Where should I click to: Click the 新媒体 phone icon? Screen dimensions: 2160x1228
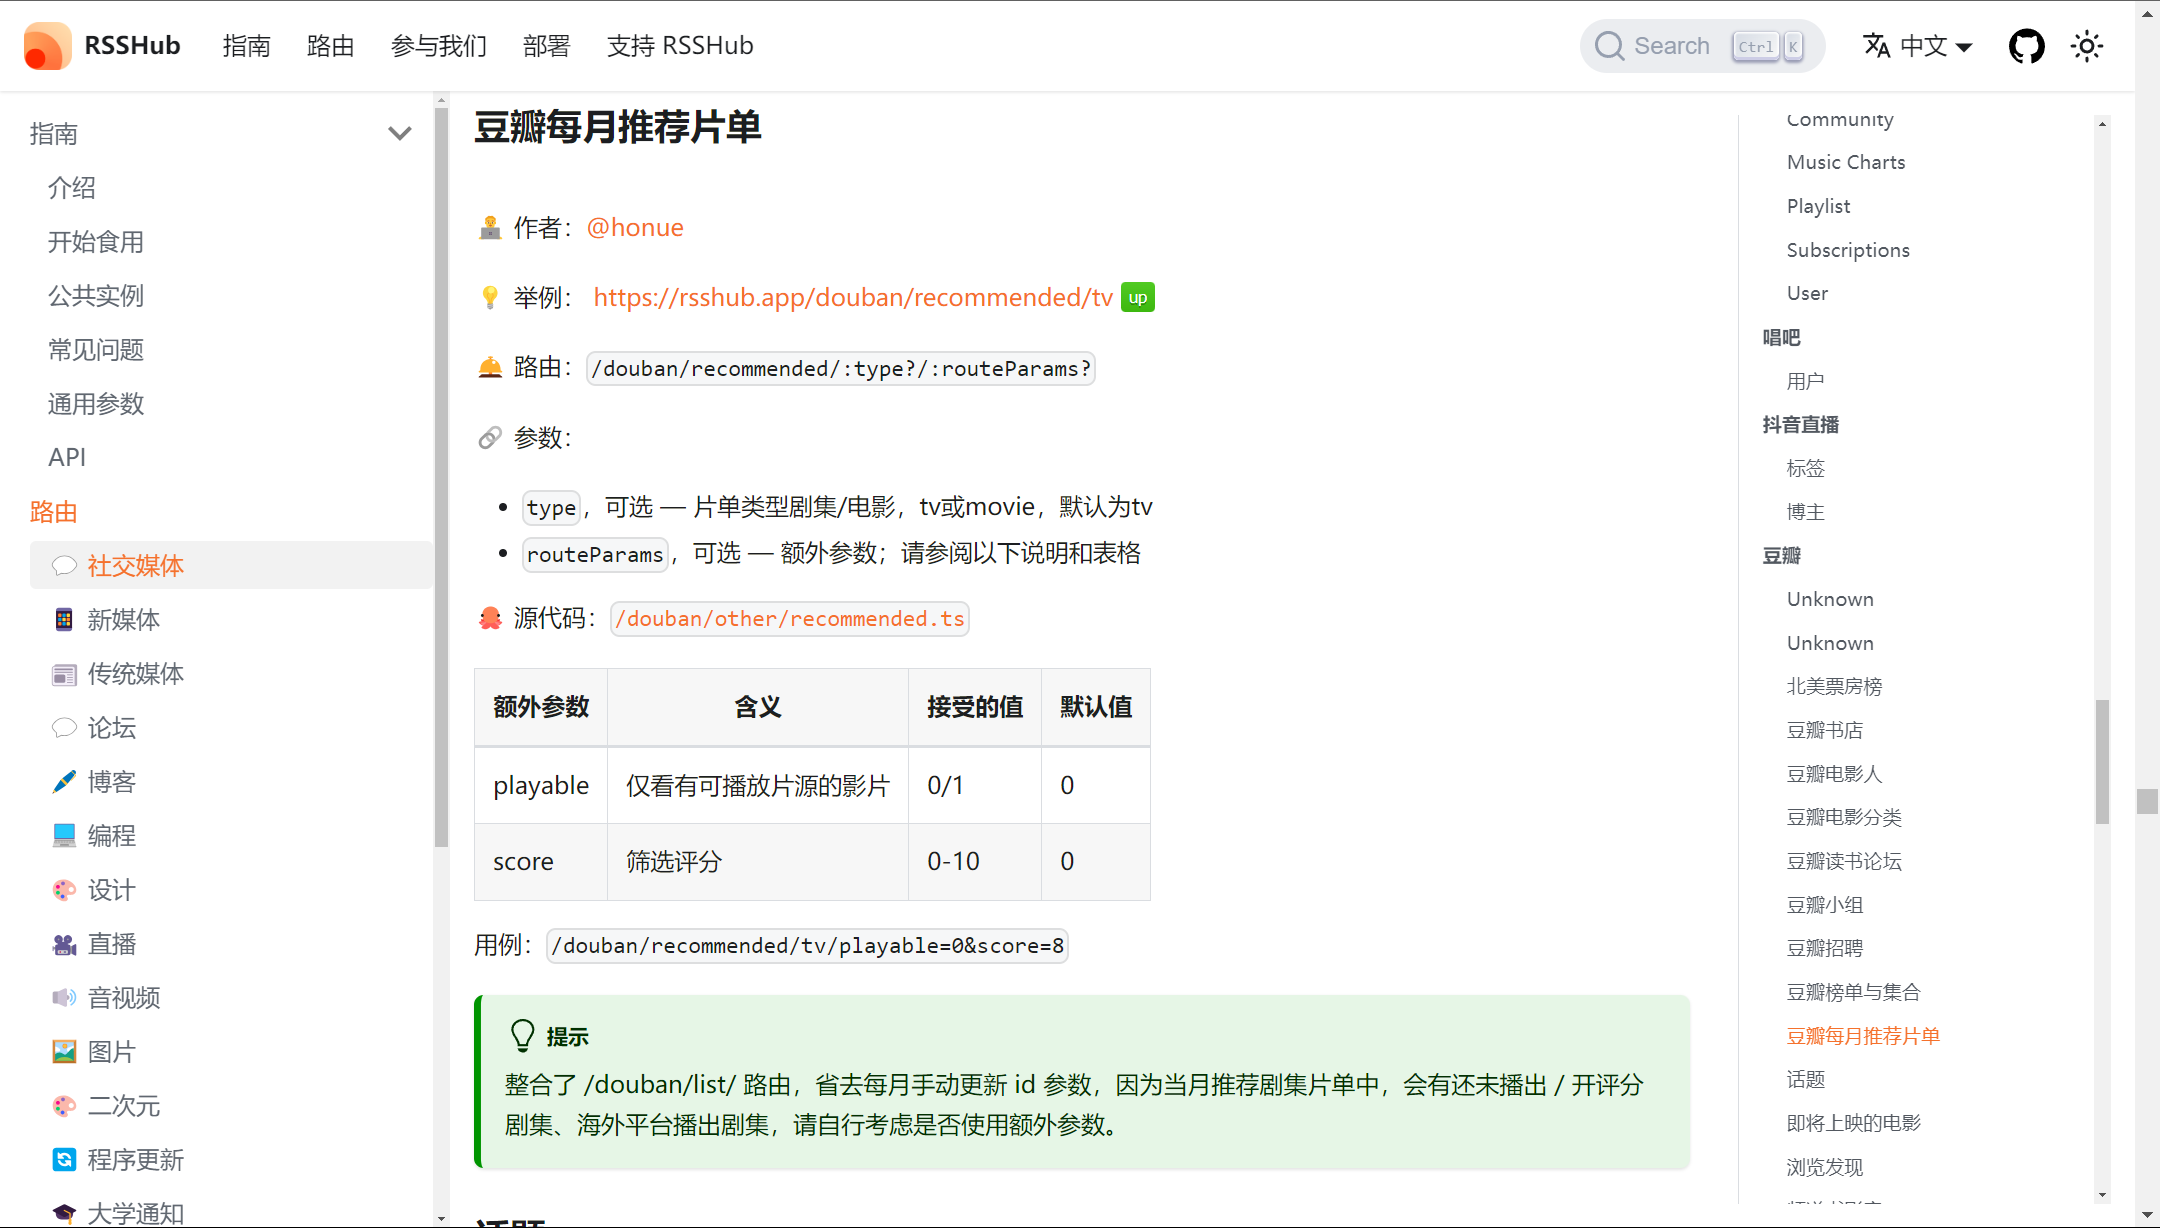64,620
